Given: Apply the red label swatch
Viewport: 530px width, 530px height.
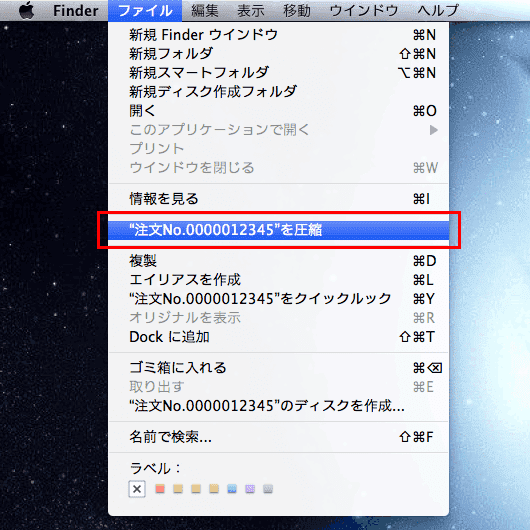Looking at the screenshot, I should pyautogui.click(x=160, y=489).
